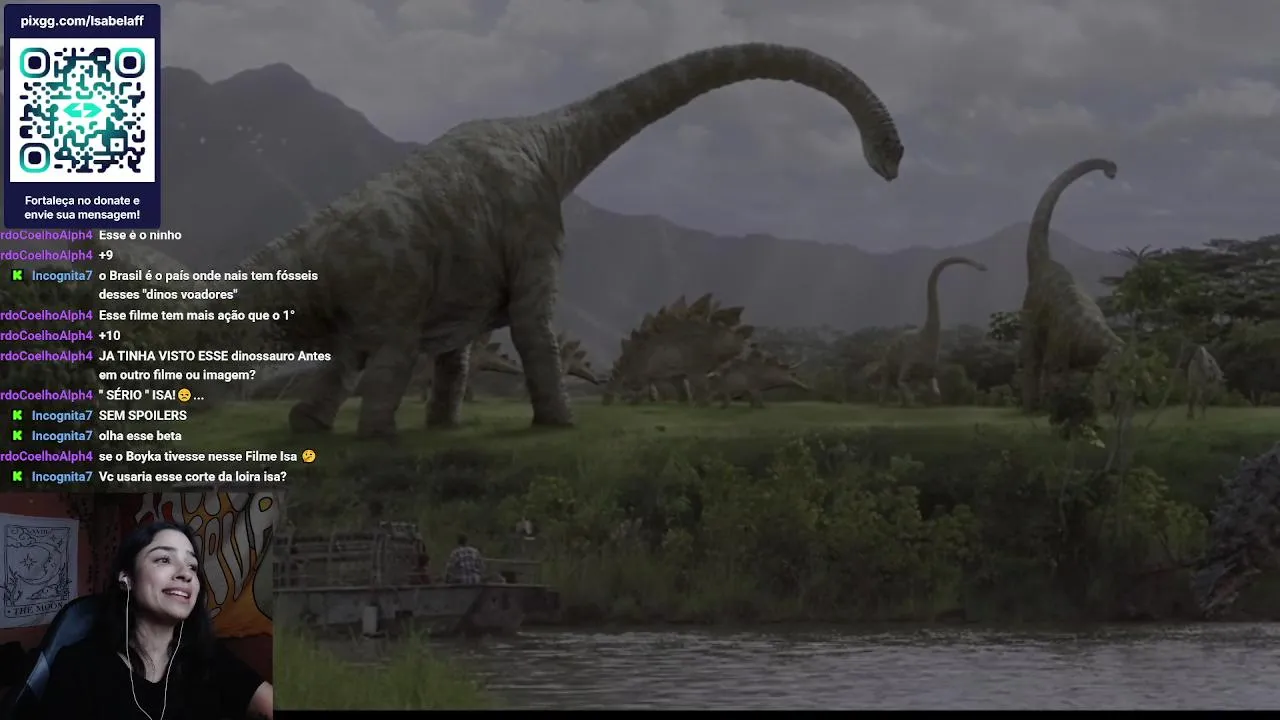Click 'JA TINHA VISTO ESSE dinossauro Antes' message
Viewport: 1280px width, 720px height.
(x=215, y=356)
